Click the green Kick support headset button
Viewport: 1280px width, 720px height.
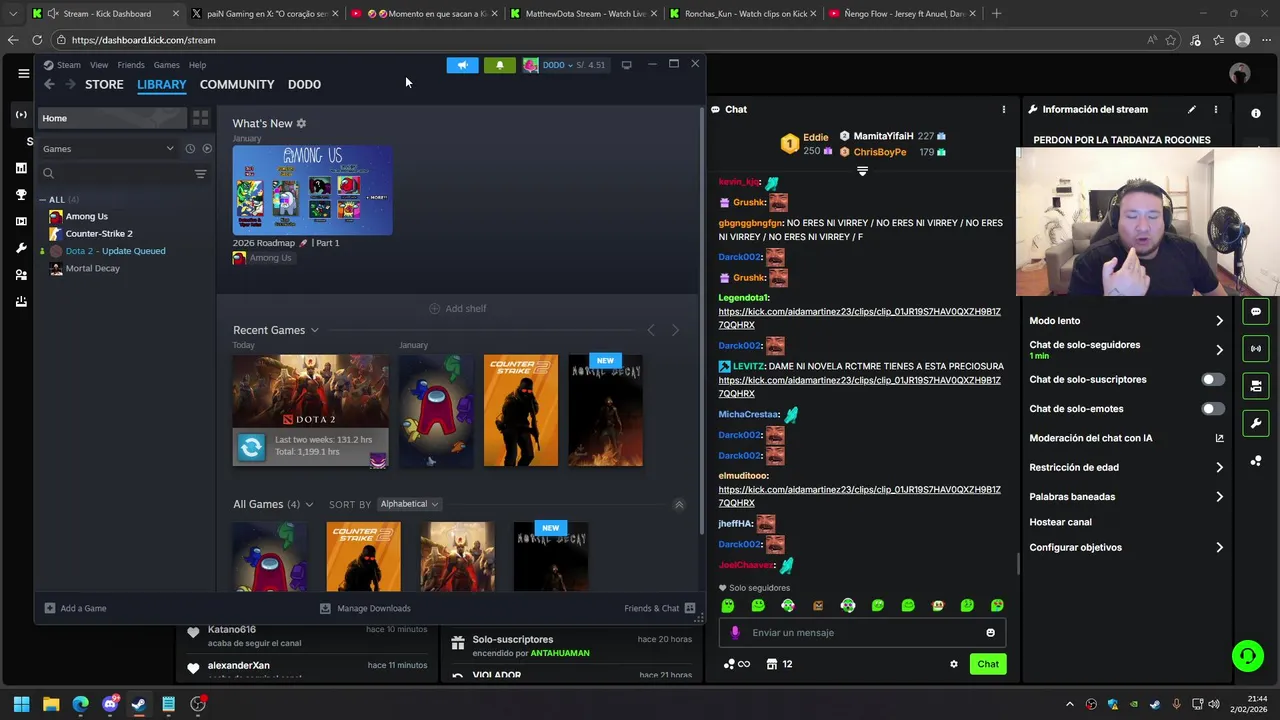click(x=1247, y=656)
